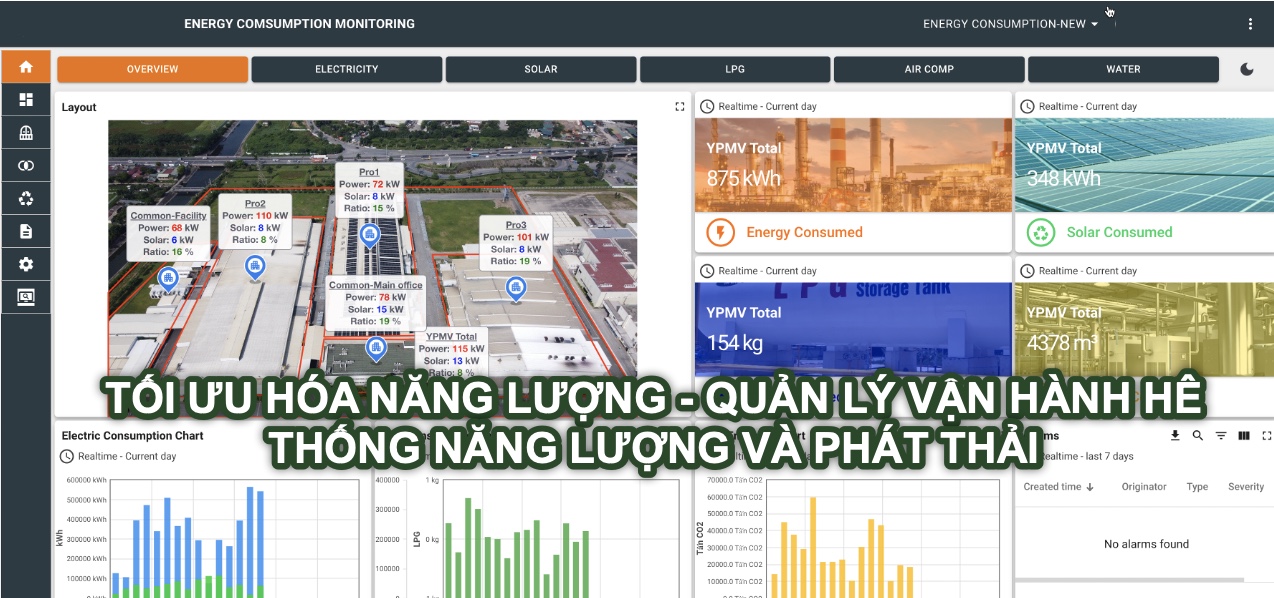Sort alarms by Created time column
This screenshot has width=1274, height=598.
(1058, 487)
